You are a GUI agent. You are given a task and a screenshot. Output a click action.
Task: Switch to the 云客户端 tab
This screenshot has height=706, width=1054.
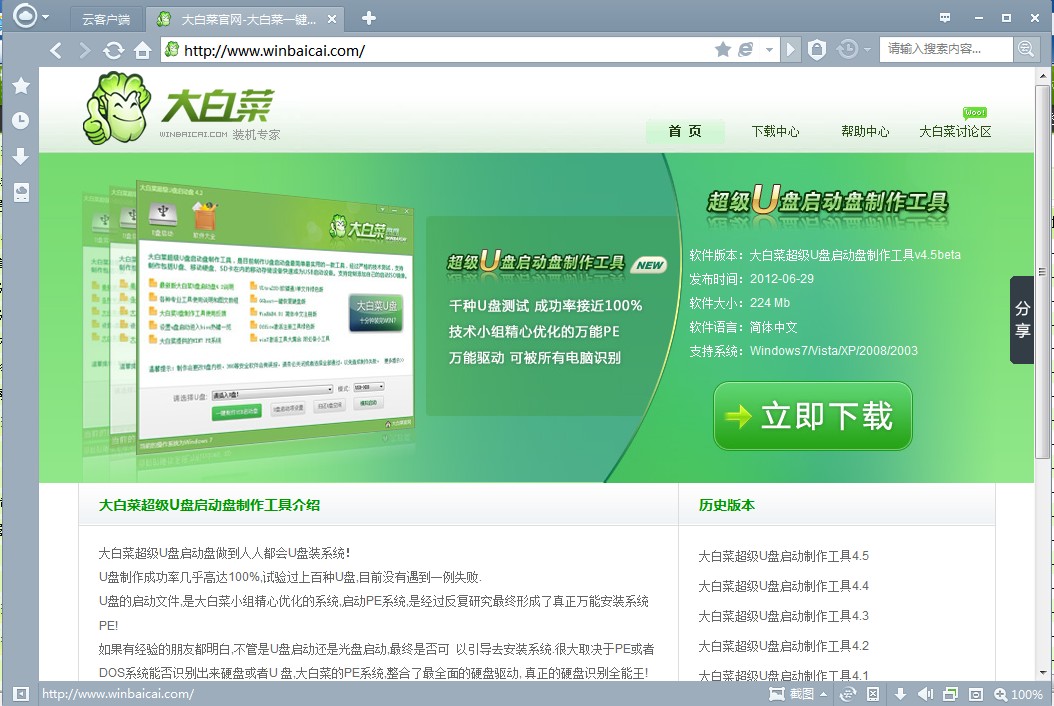[x=106, y=19]
